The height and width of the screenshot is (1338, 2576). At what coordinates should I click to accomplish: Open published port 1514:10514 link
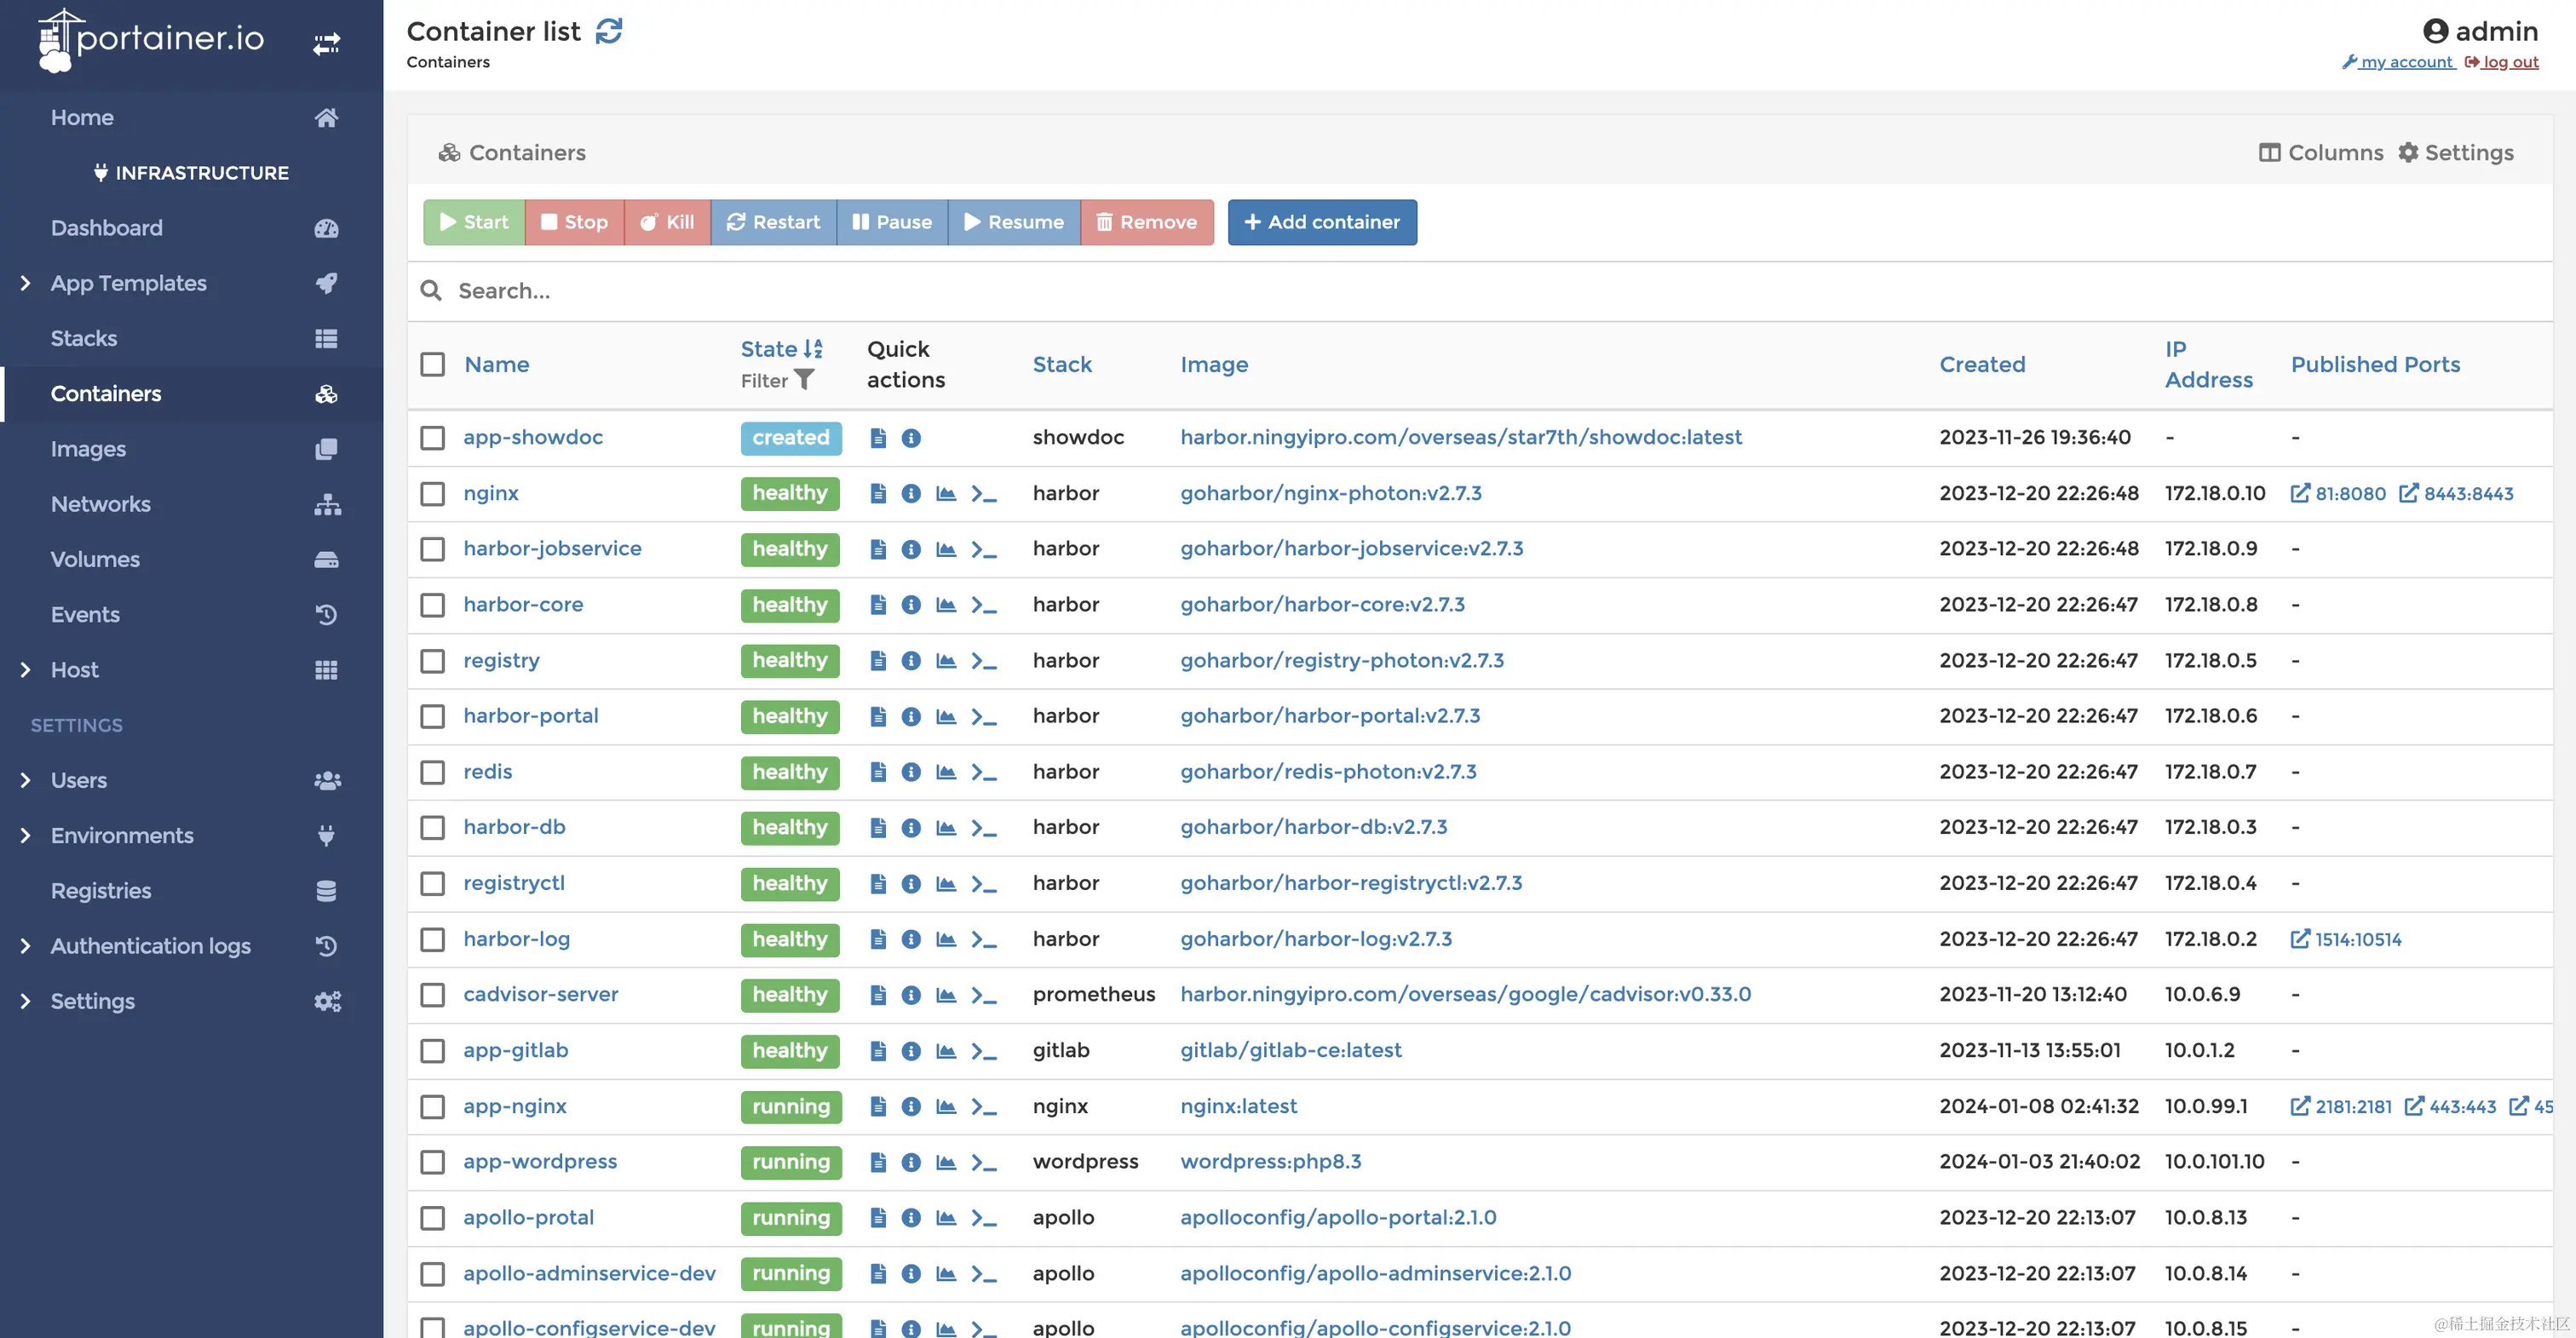[x=2346, y=939]
